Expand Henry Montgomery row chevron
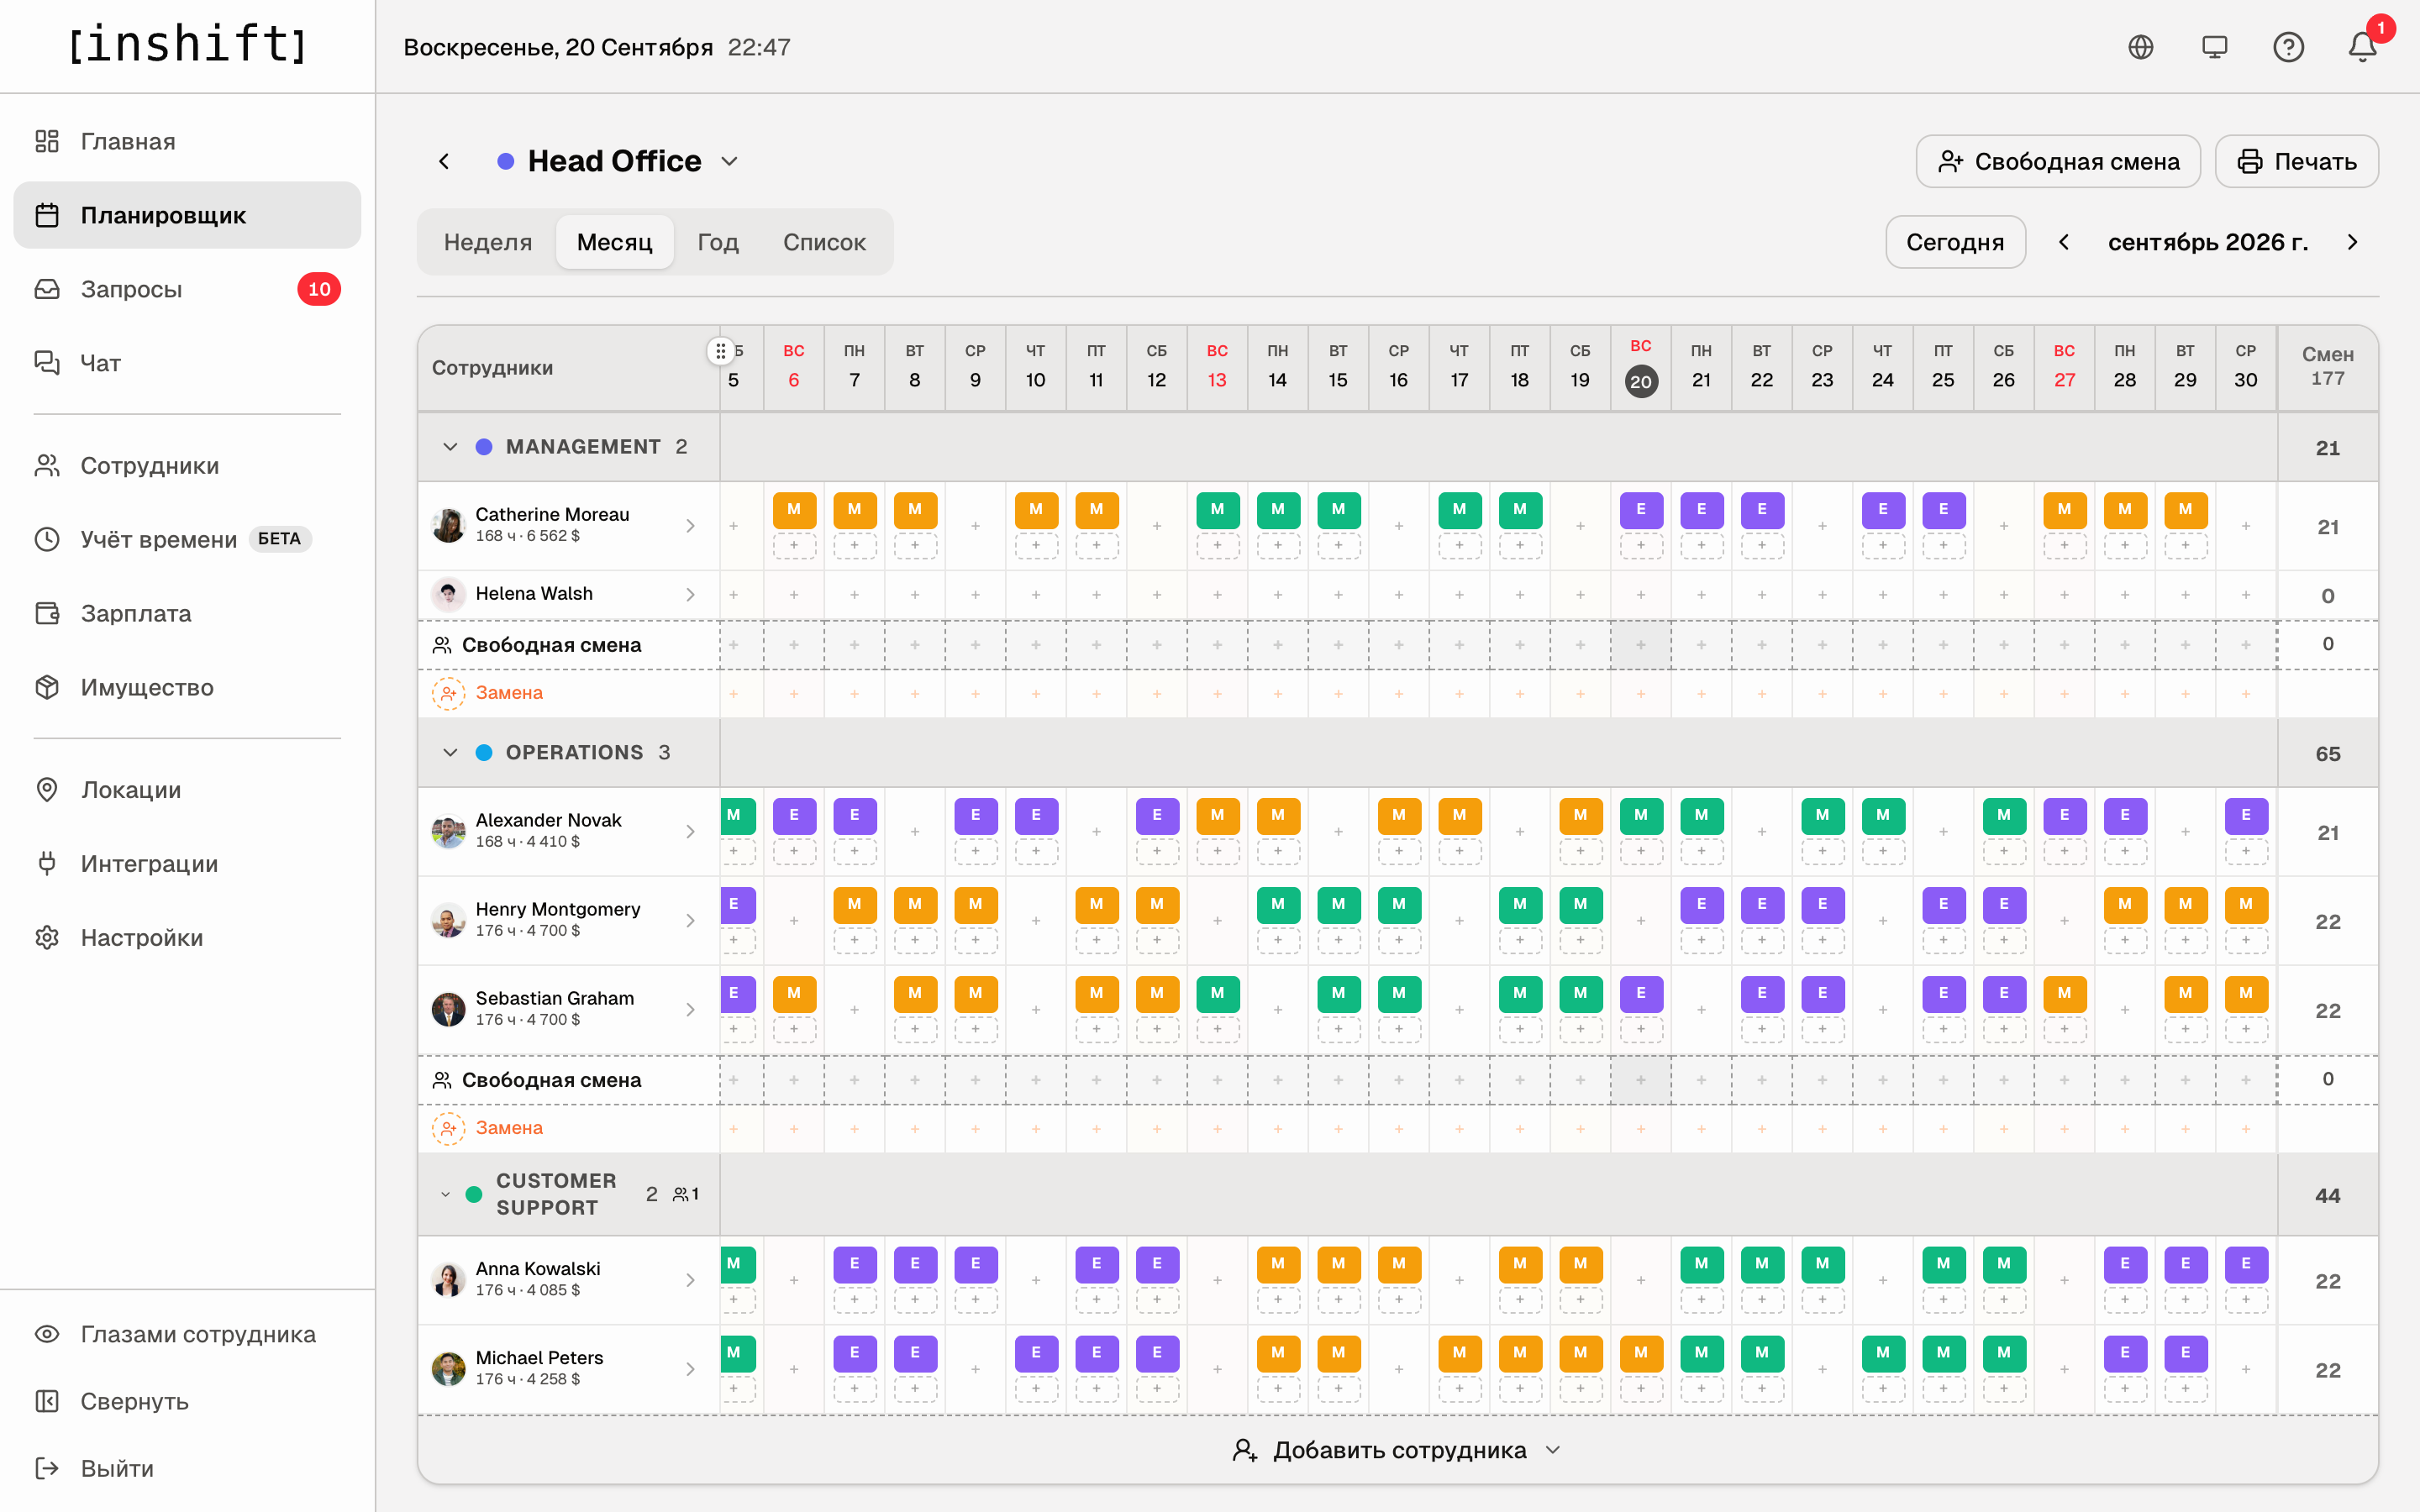The height and width of the screenshot is (1512, 2420). click(x=690, y=920)
